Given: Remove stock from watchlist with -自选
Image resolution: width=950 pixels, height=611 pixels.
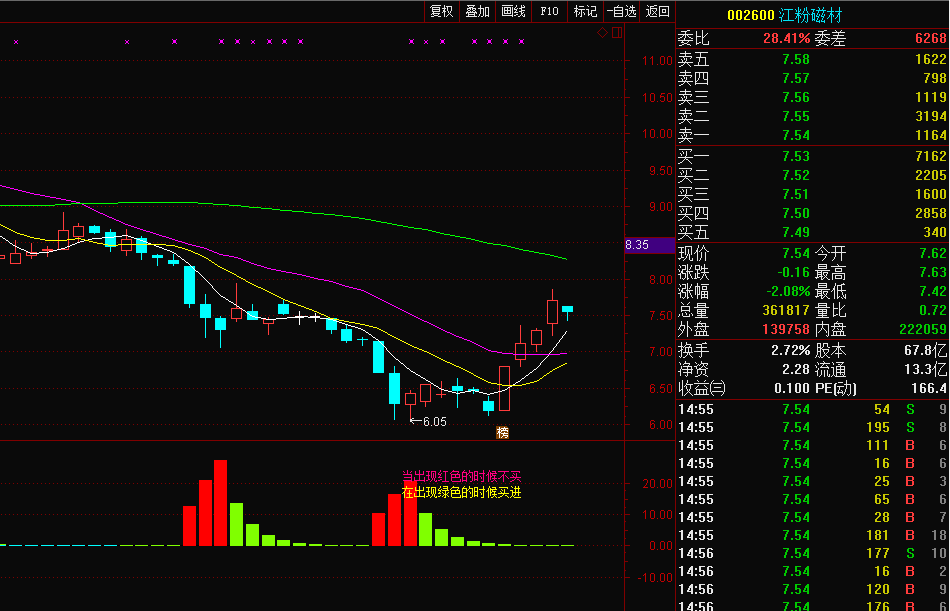Looking at the screenshot, I should coord(620,11).
